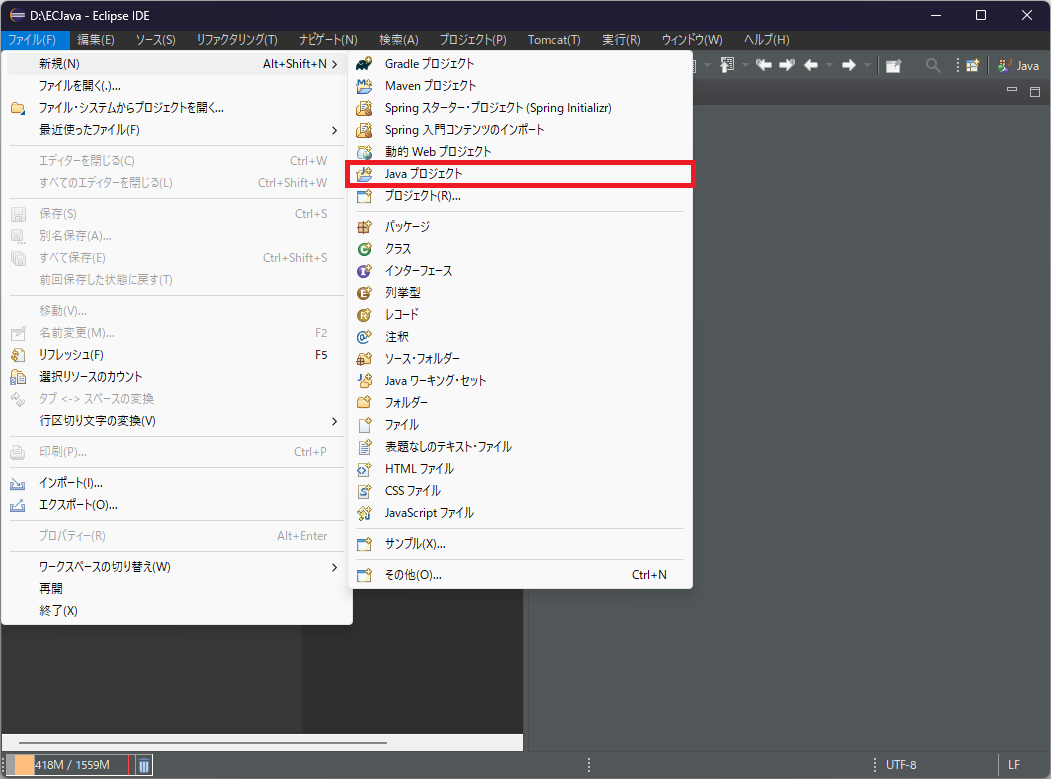This screenshot has height=779, width=1051.
Task: Select リフレッシュ(F) menu entry
Action: tap(177, 355)
